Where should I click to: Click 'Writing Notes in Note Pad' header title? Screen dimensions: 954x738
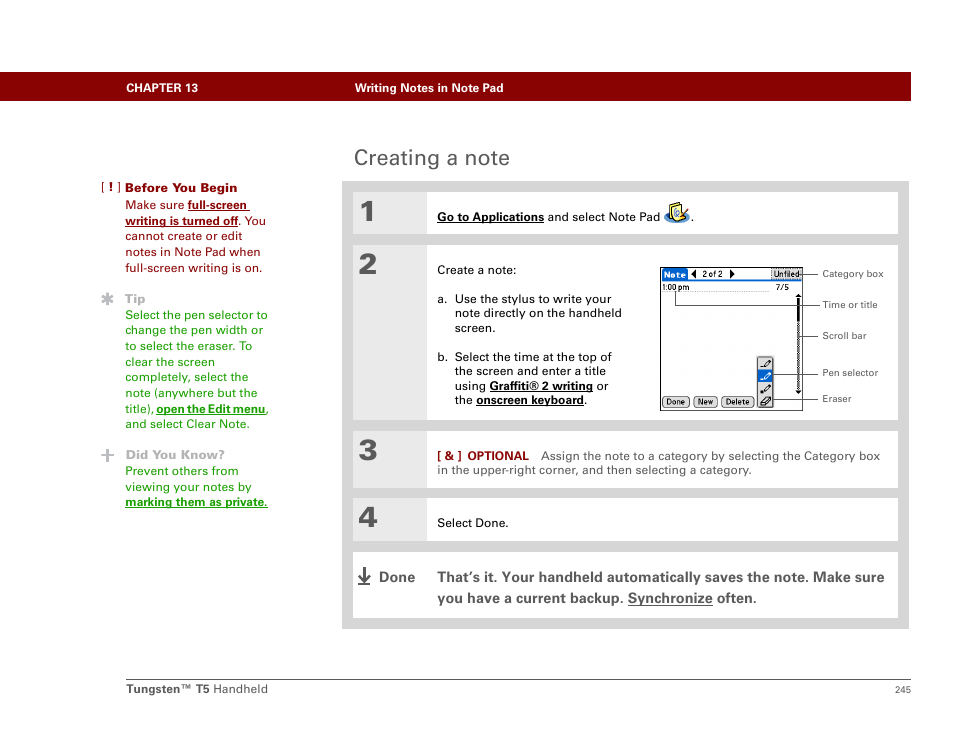click(x=429, y=88)
